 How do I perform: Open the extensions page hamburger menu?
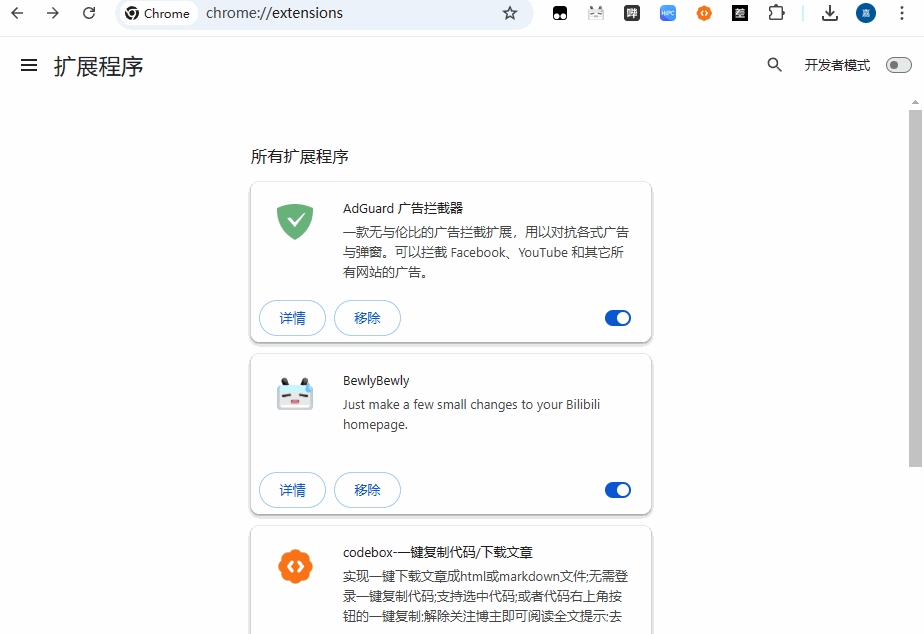point(28,64)
